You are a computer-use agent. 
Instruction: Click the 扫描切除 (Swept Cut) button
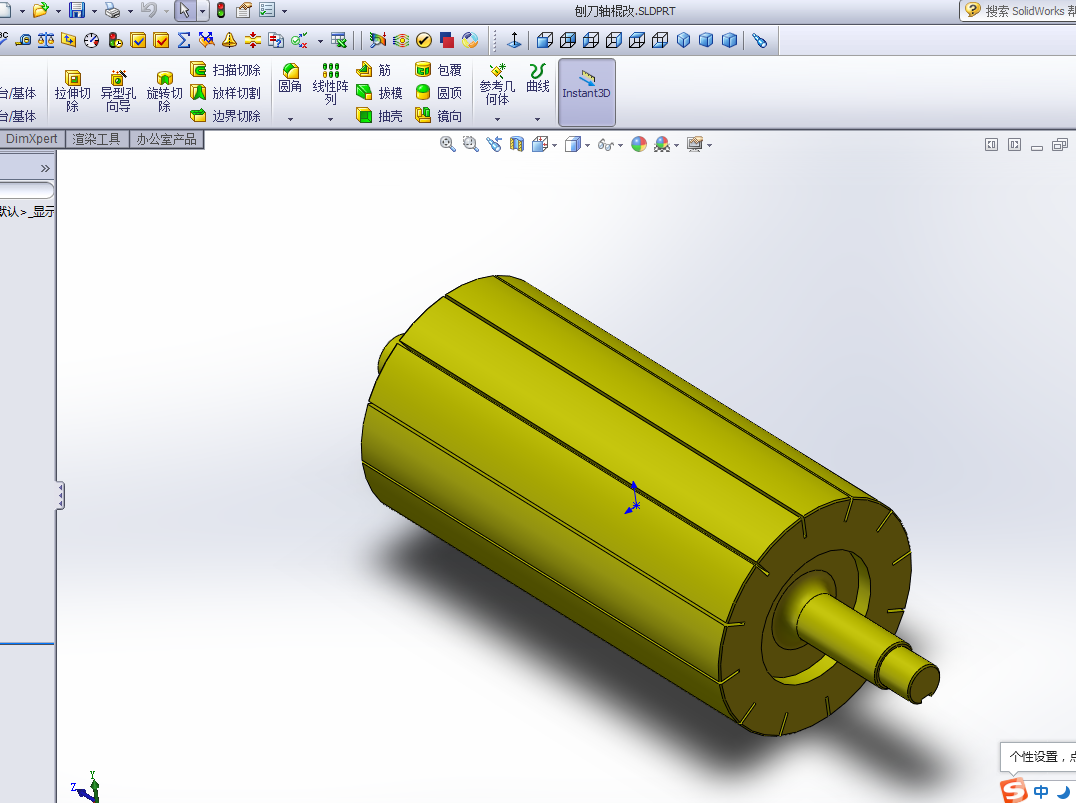(x=226, y=70)
